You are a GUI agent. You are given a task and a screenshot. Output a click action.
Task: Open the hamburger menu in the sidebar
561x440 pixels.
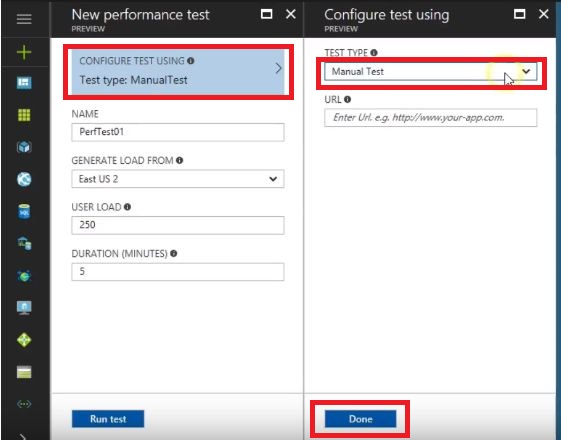24,19
